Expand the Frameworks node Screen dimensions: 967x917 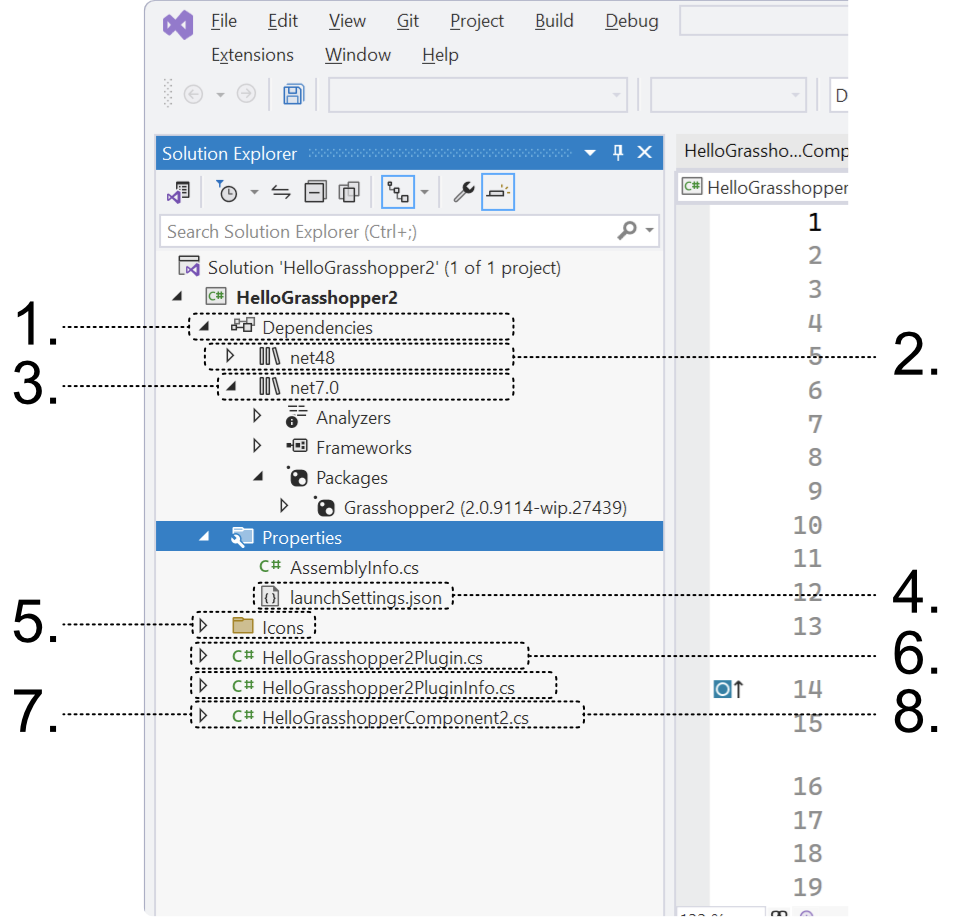257,446
